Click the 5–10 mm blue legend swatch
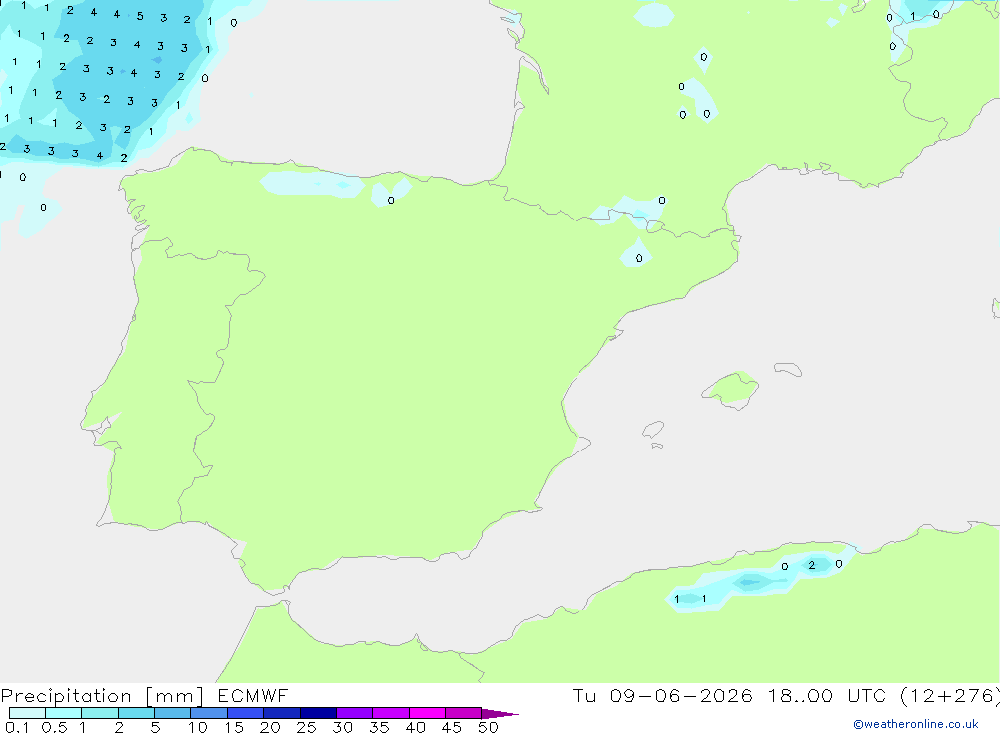 click(x=173, y=713)
